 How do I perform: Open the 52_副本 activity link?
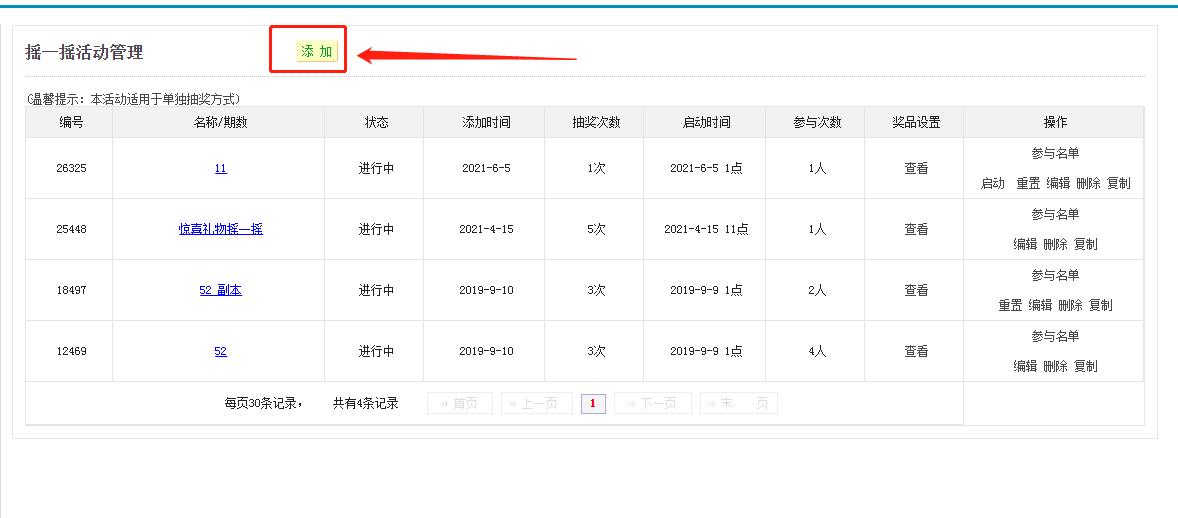220,291
